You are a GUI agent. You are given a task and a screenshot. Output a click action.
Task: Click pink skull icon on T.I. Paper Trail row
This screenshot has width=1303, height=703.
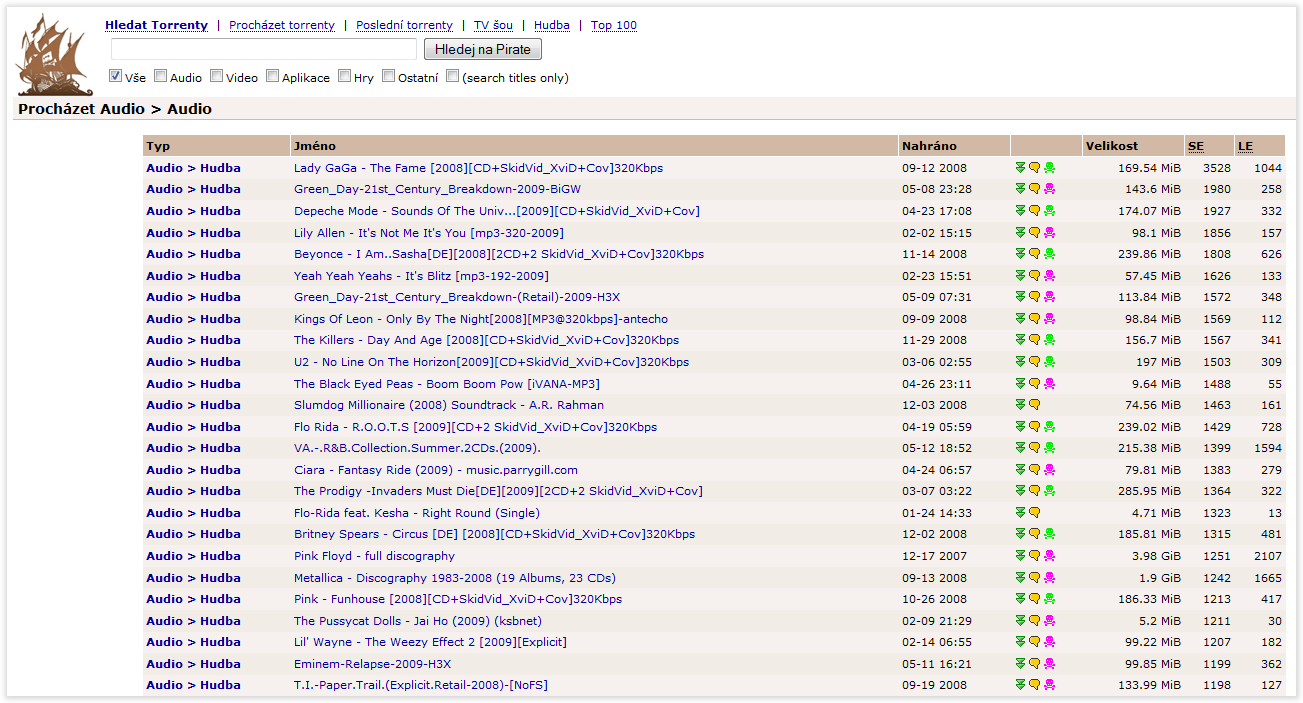tap(1050, 685)
